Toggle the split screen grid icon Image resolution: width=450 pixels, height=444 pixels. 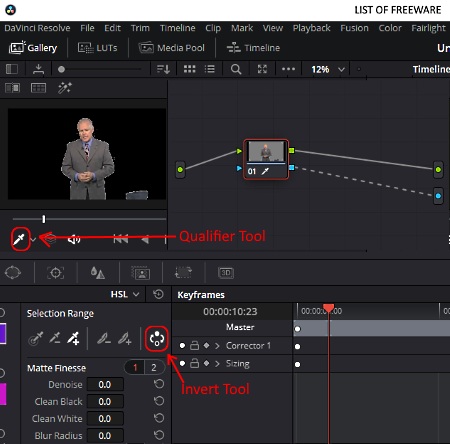click(38, 88)
